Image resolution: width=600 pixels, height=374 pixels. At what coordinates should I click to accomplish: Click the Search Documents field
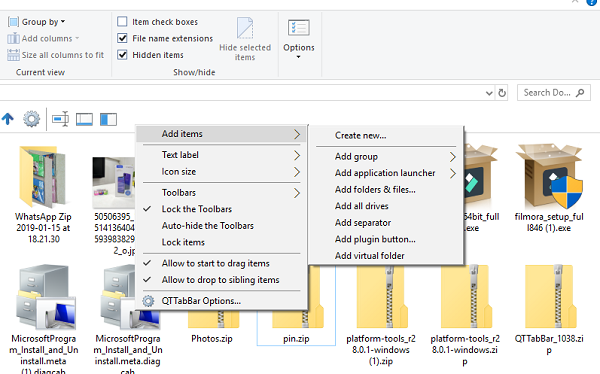tap(553, 93)
